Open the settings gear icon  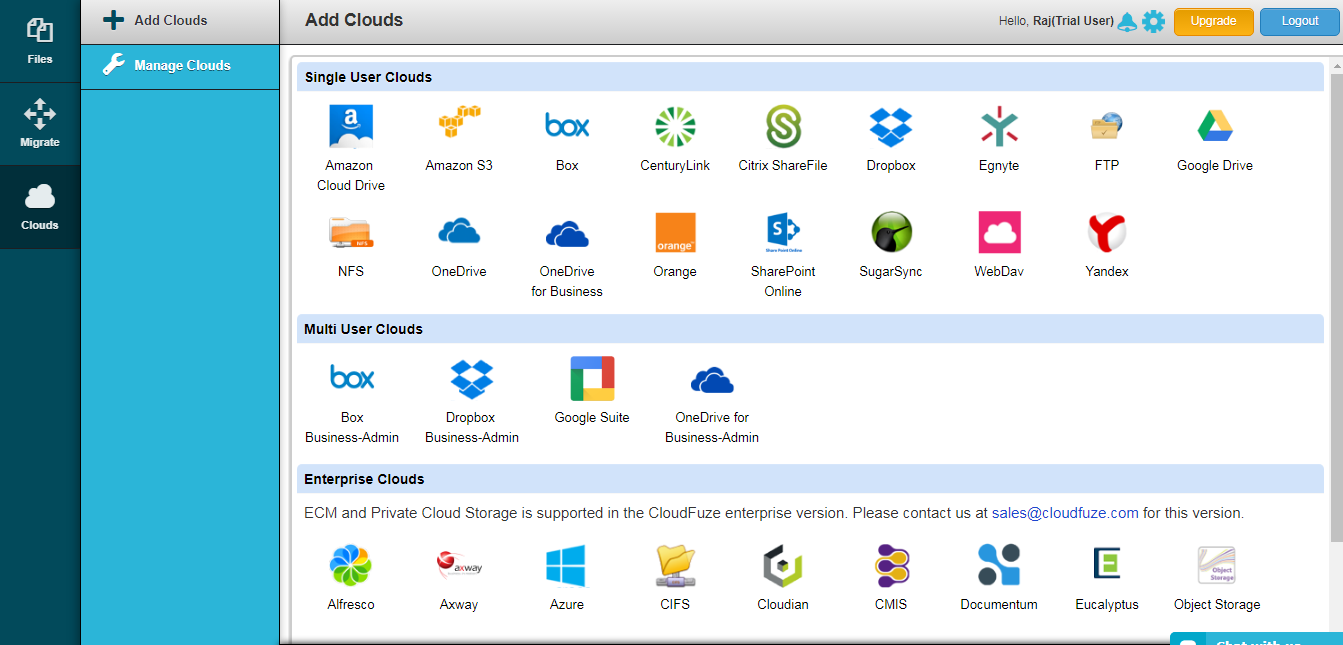[1153, 21]
